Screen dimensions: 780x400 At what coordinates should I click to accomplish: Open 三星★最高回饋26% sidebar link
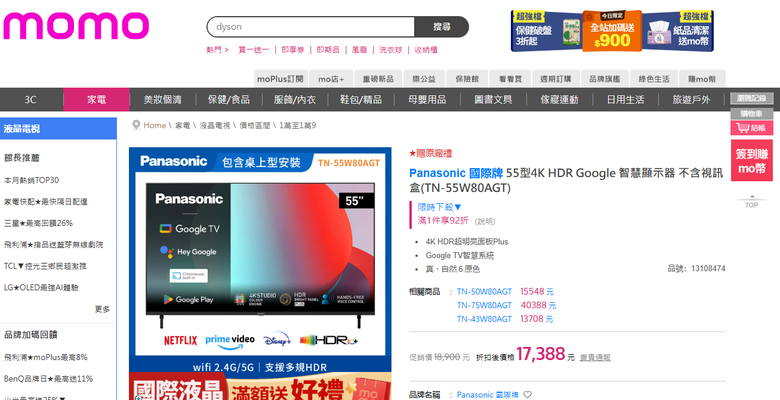pos(38,223)
